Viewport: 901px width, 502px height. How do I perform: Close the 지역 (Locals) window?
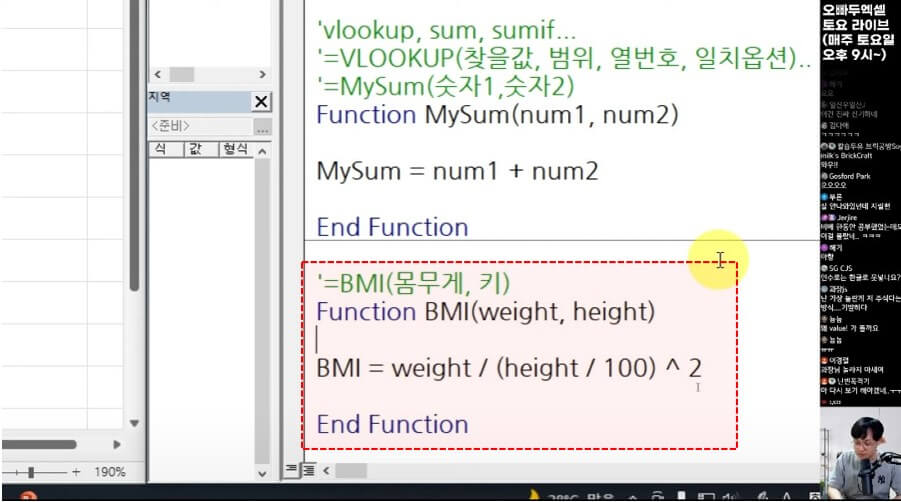click(261, 102)
